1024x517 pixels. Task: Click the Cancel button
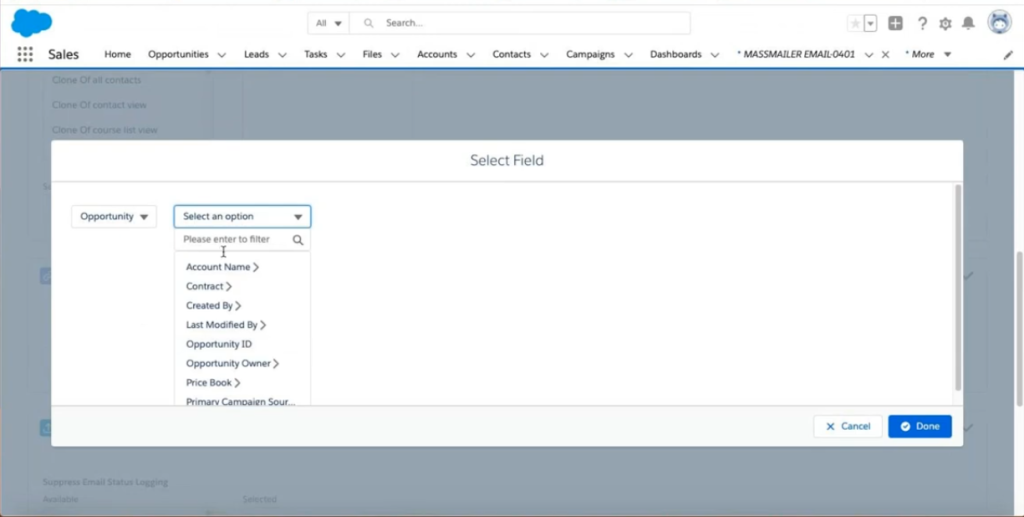pyautogui.click(x=848, y=426)
